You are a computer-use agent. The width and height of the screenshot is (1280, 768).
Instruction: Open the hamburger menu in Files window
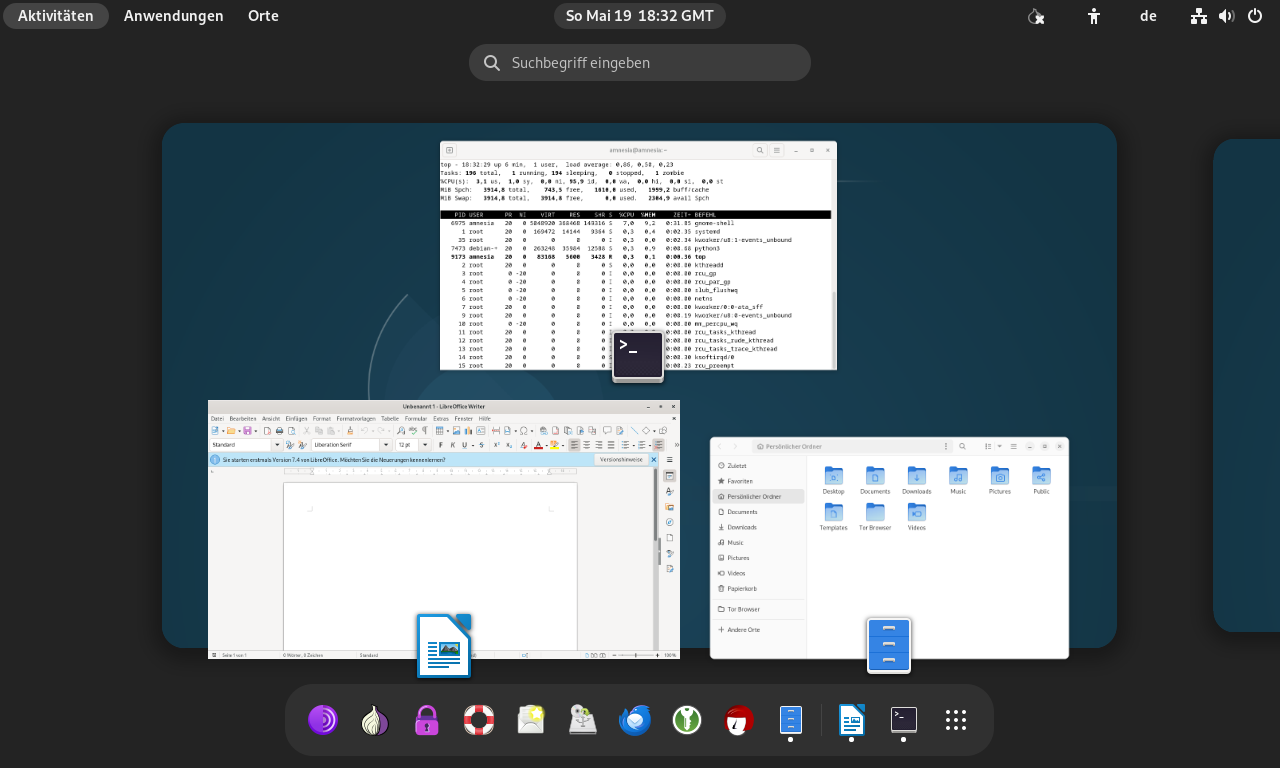click(x=1013, y=446)
